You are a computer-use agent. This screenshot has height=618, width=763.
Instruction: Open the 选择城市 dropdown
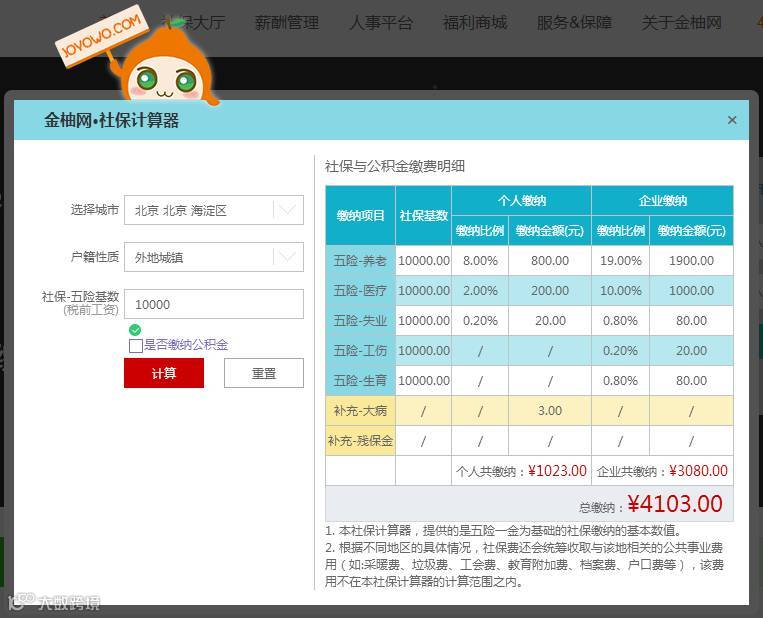(214, 210)
